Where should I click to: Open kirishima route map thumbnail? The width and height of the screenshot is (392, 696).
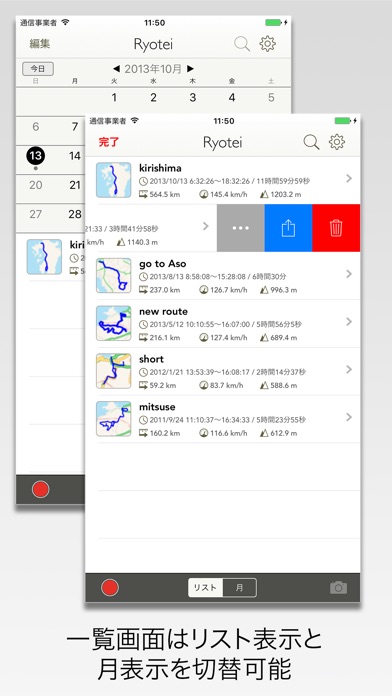coord(114,180)
